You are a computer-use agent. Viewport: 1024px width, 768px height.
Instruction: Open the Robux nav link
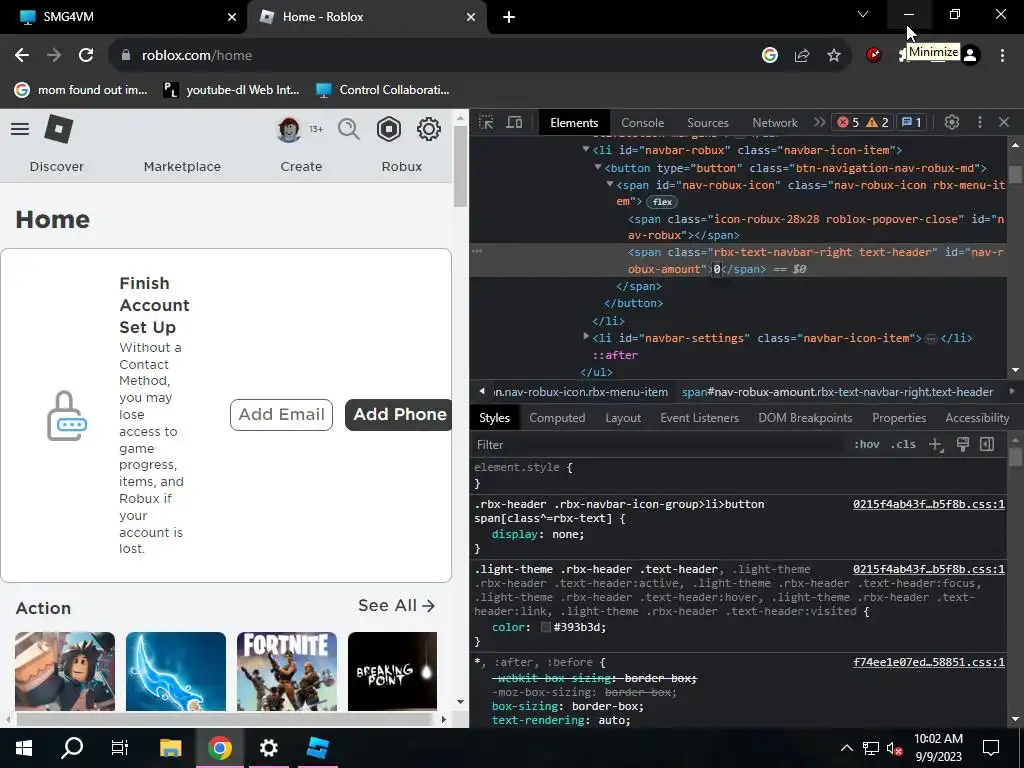(402, 167)
